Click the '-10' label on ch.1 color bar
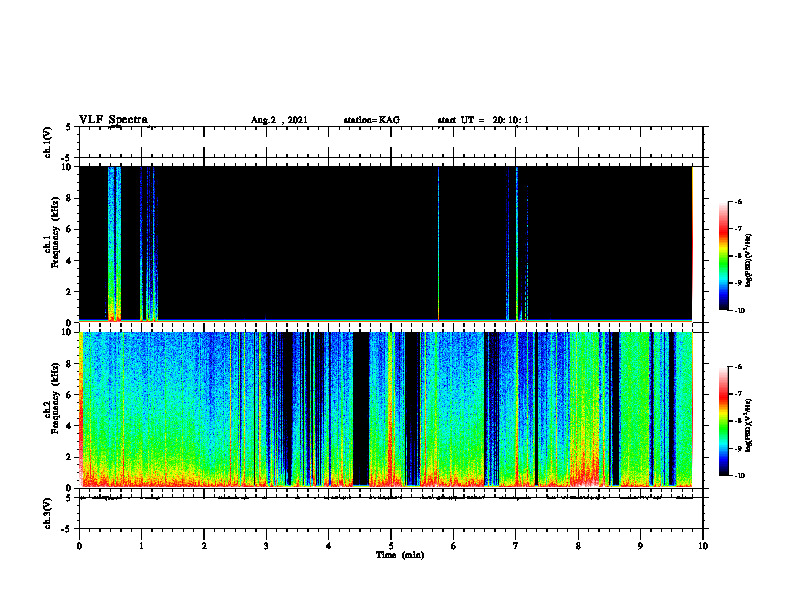The image size is (792, 612). (739, 311)
